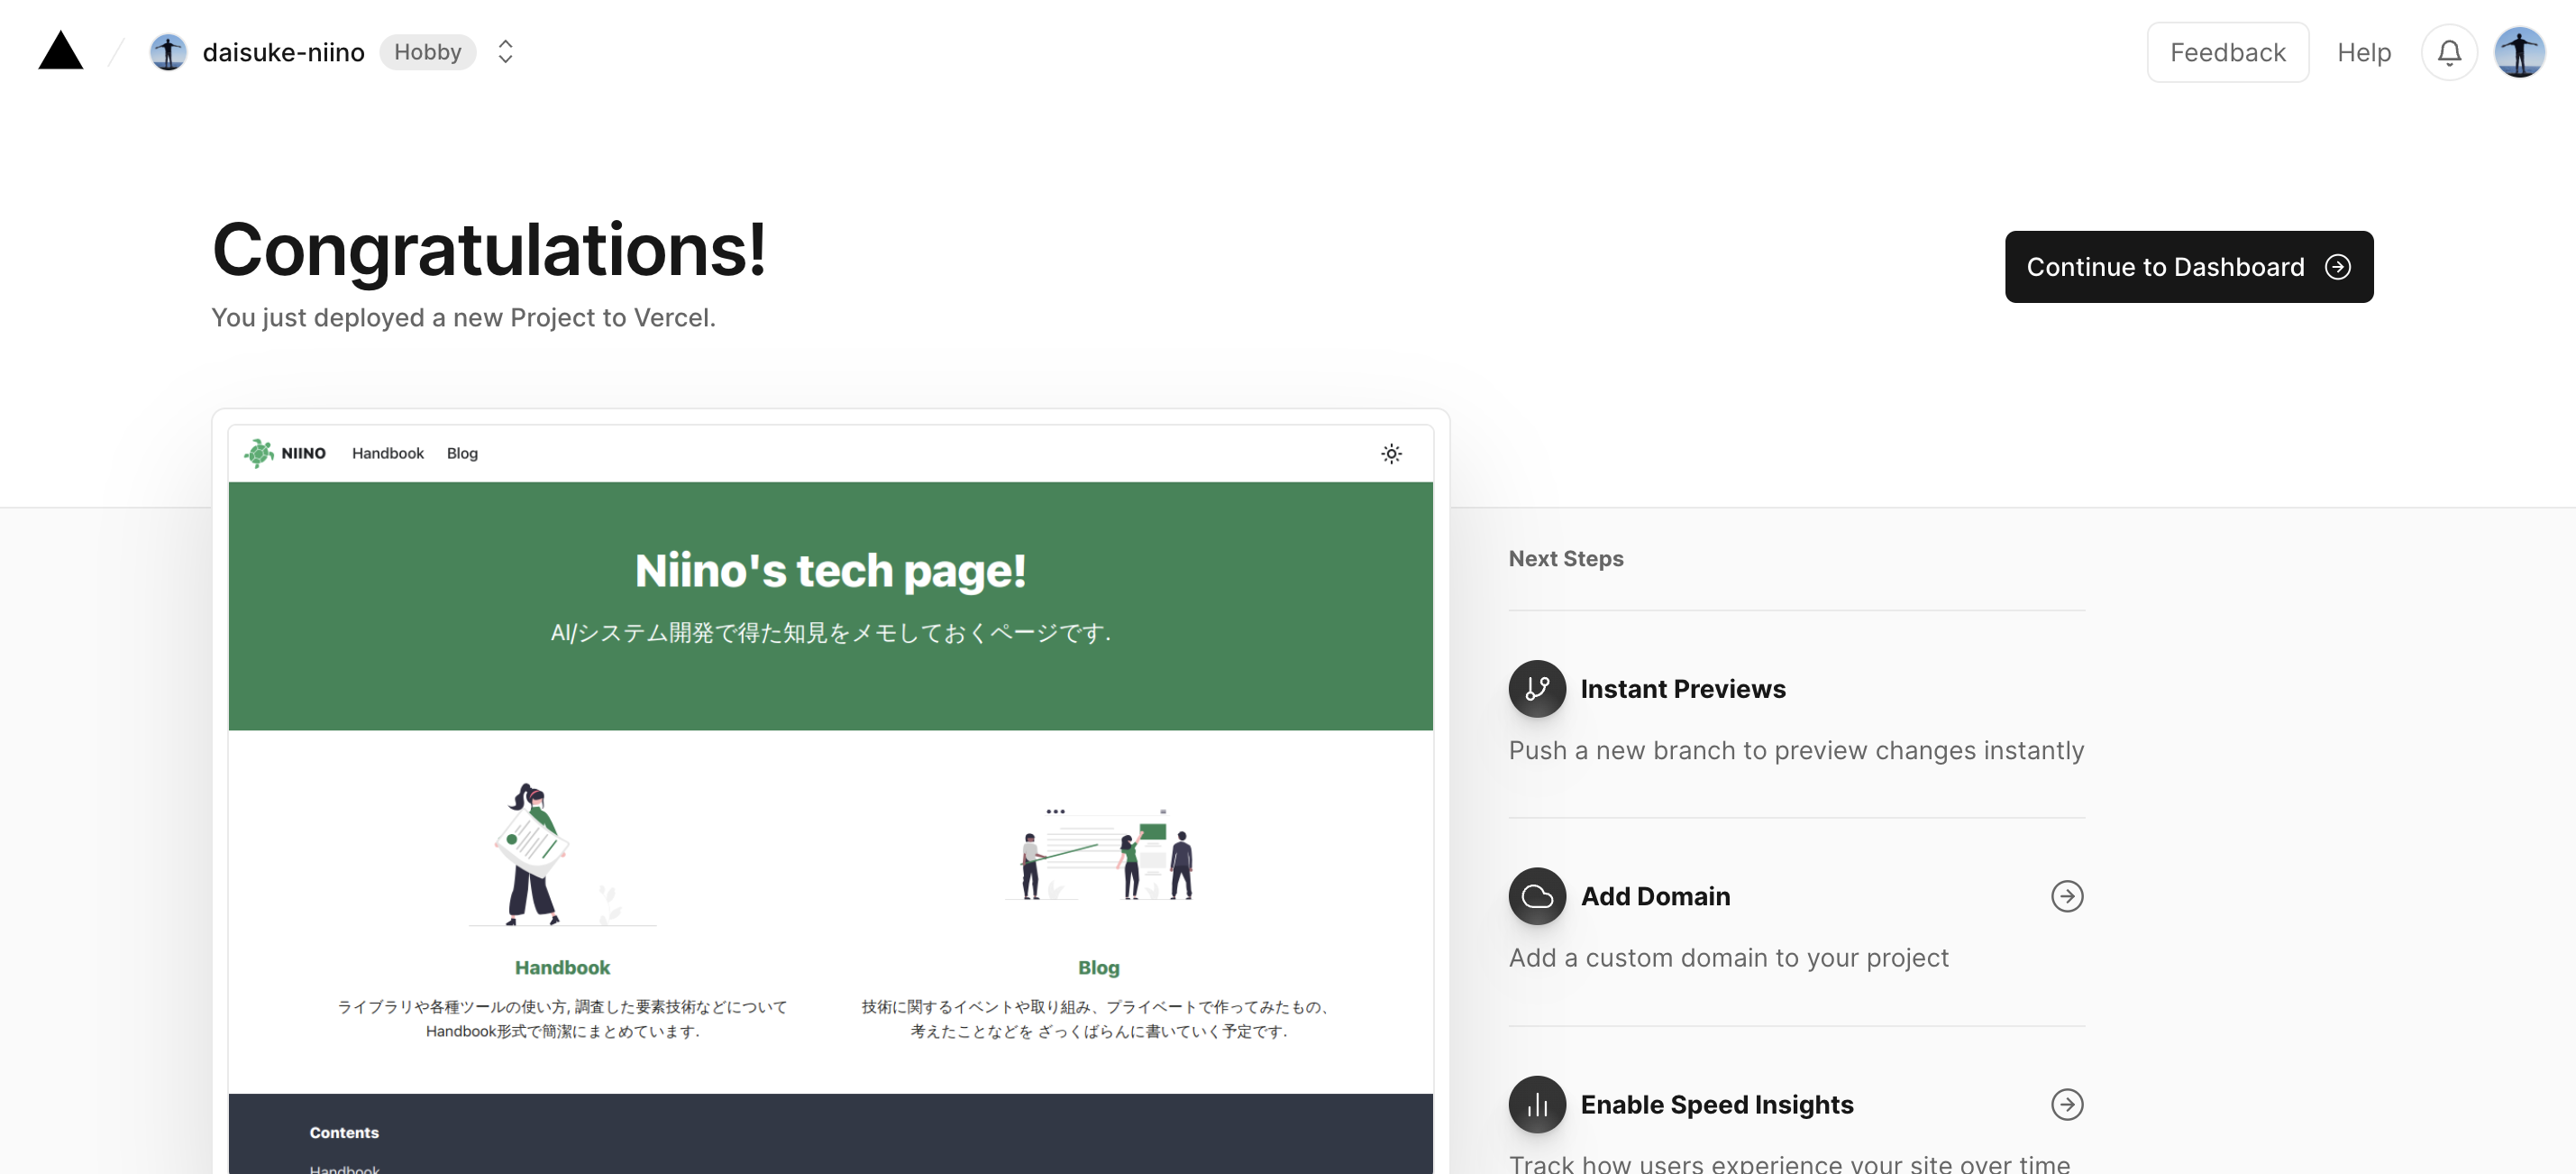The height and width of the screenshot is (1174, 2576).
Task: Click the Instant Previews feature icon
Action: (1536, 687)
